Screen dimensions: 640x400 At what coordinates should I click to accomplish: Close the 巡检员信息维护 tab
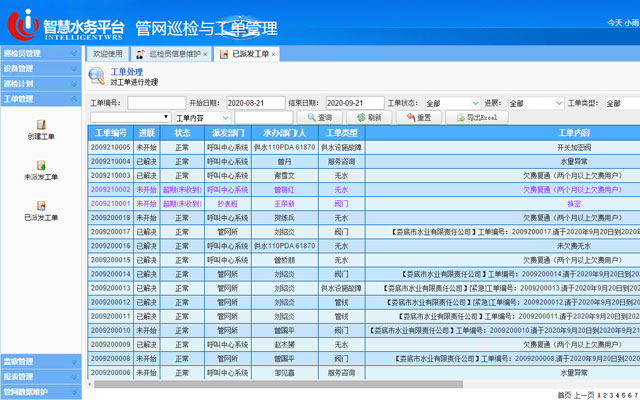click(207, 54)
